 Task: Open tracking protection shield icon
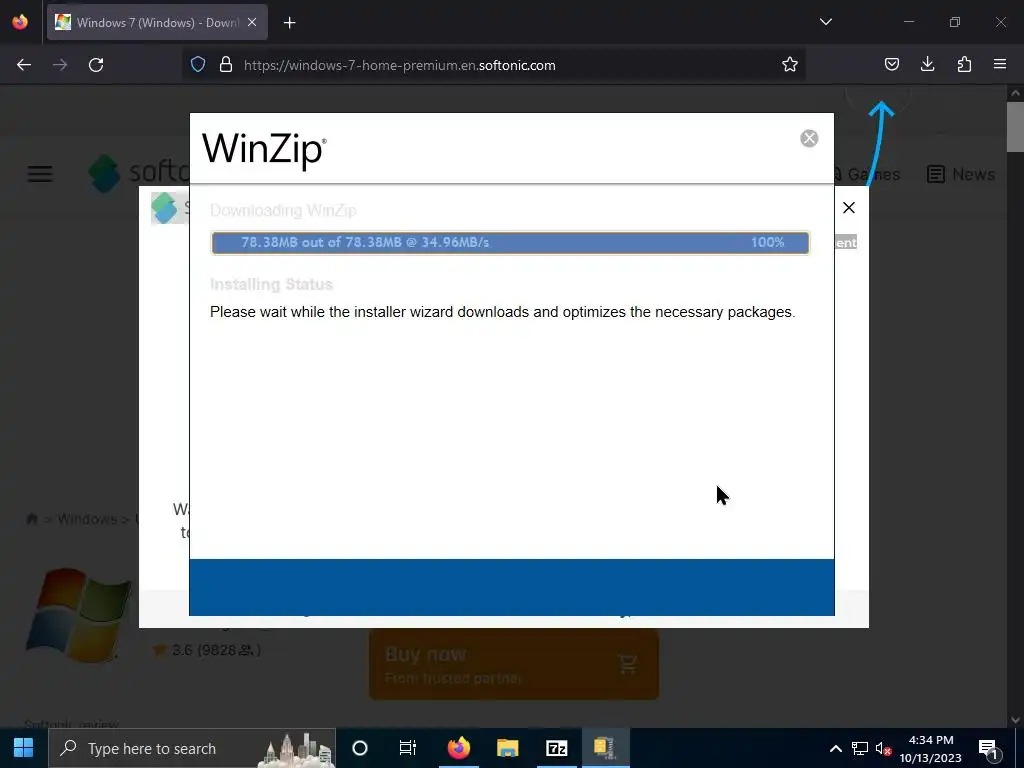[198, 65]
